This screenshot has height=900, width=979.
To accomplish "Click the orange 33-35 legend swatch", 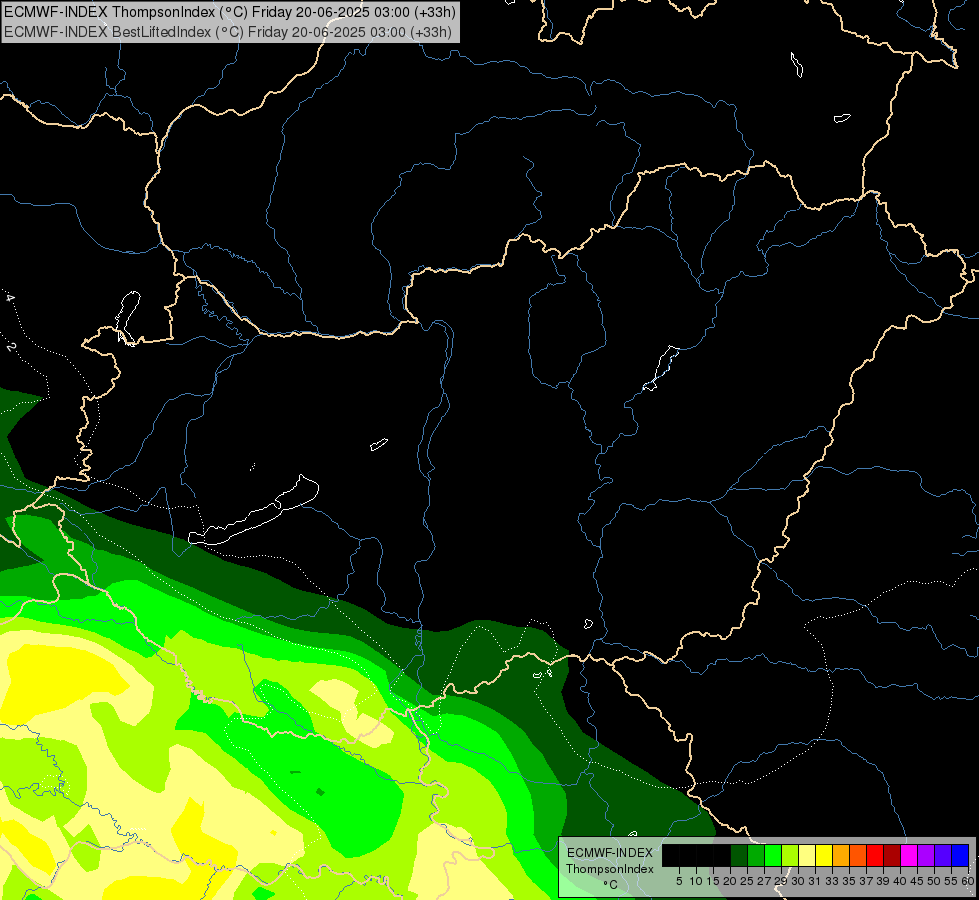I will (x=841, y=855).
